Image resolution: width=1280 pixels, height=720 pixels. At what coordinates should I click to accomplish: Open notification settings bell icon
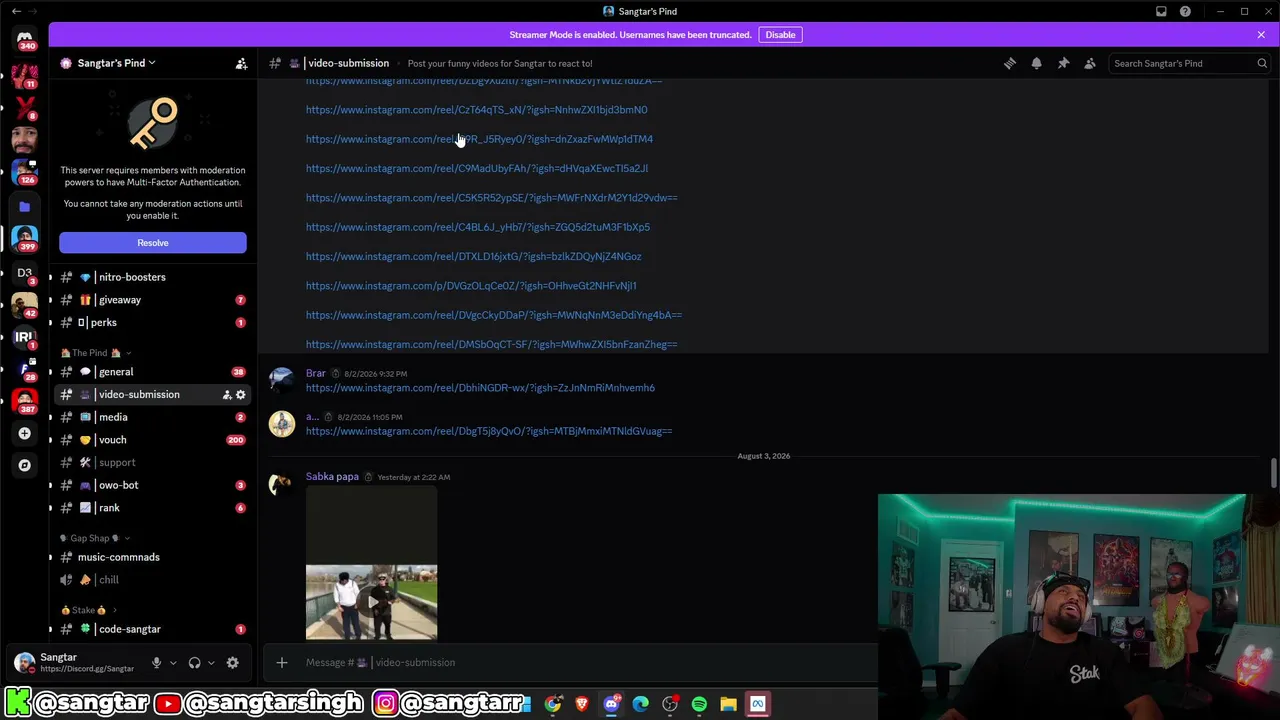click(x=1036, y=63)
